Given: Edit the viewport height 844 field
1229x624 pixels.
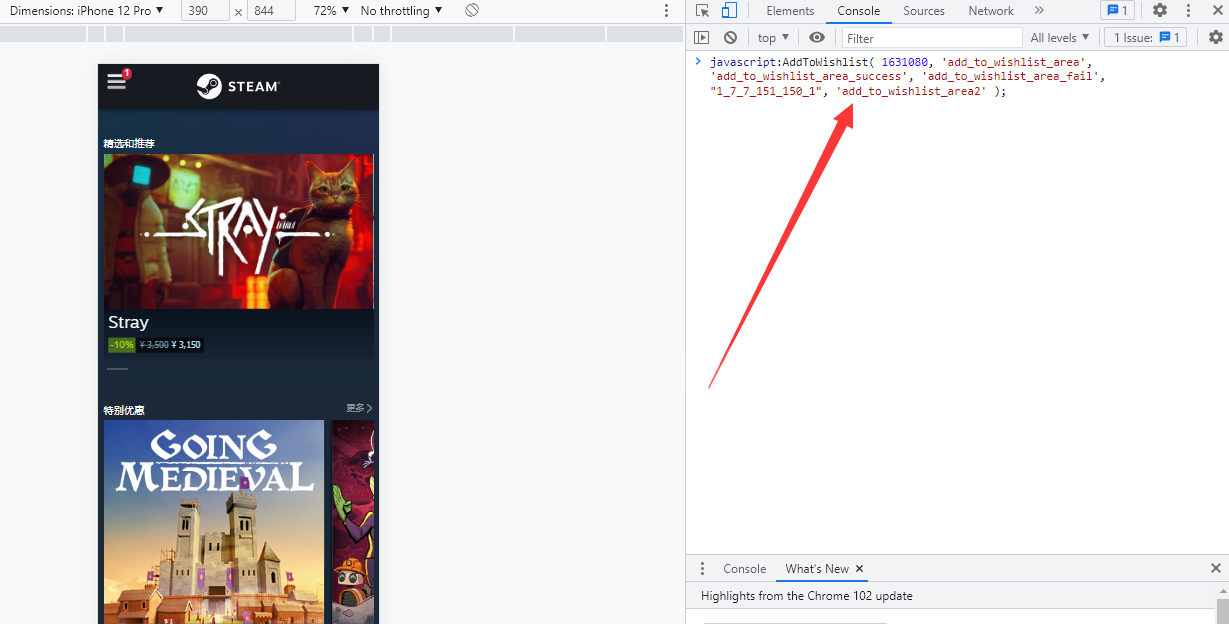Looking at the screenshot, I should click(271, 10).
